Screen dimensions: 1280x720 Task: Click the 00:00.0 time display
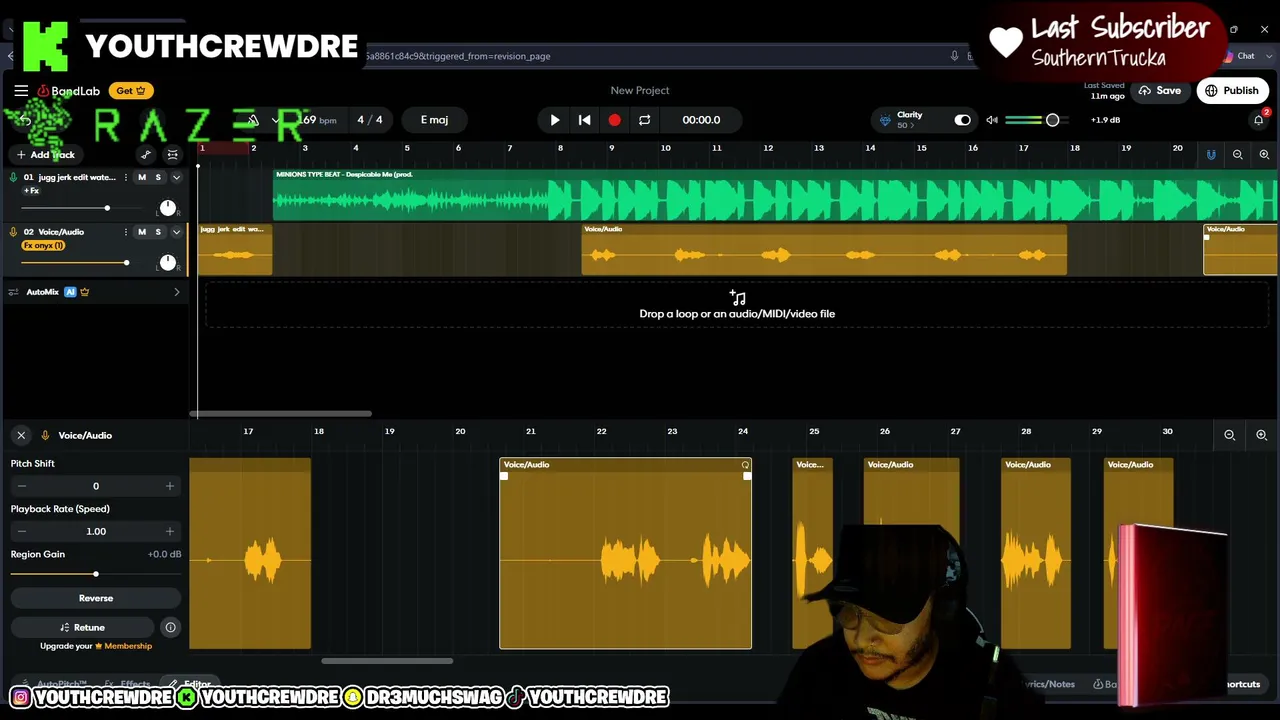(x=701, y=120)
